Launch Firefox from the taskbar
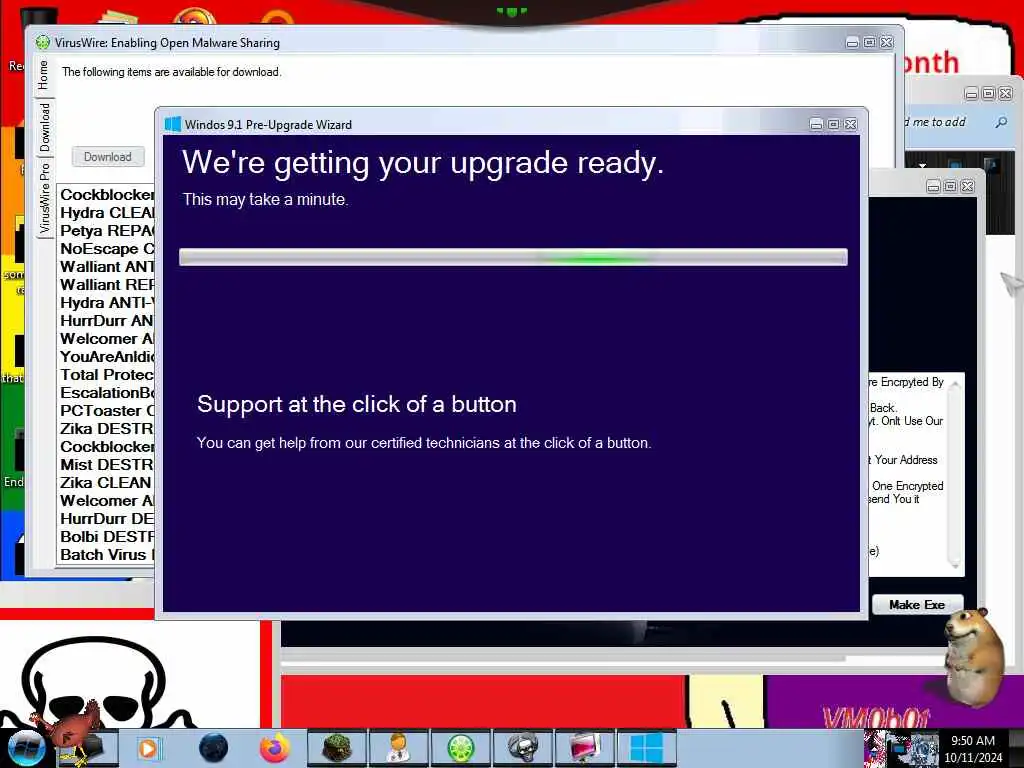The height and width of the screenshot is (768, 1024). (x=275, y=748)
